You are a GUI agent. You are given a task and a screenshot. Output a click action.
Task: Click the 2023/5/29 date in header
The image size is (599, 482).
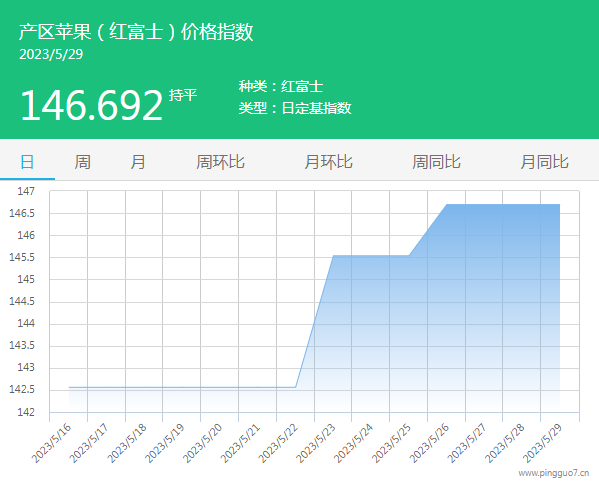pos(51,54)
